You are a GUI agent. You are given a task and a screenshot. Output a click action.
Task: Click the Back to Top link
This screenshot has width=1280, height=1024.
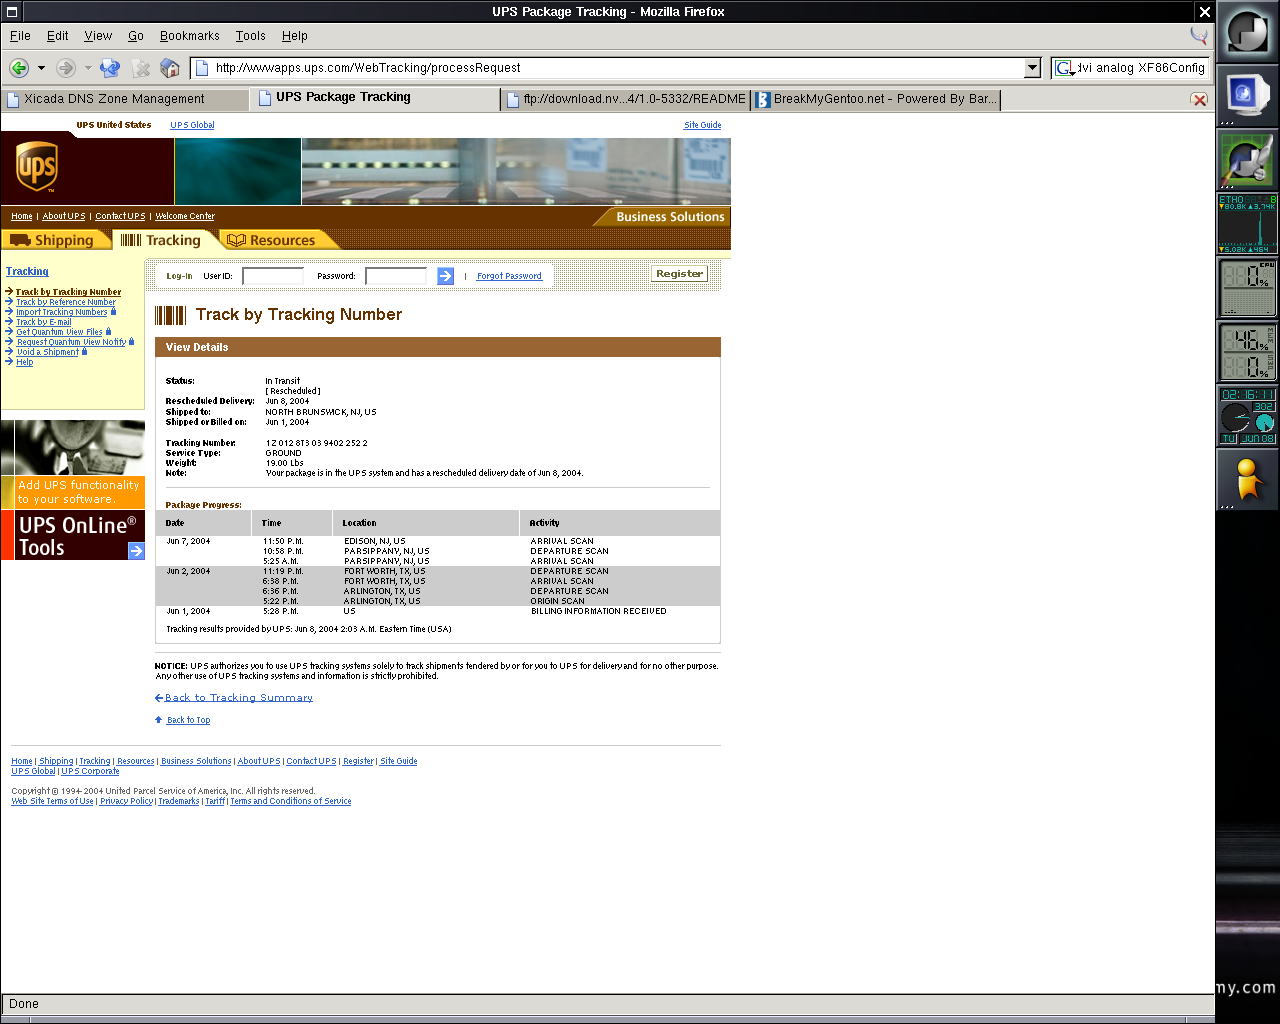pyautogui.click(x=188, y=720)
